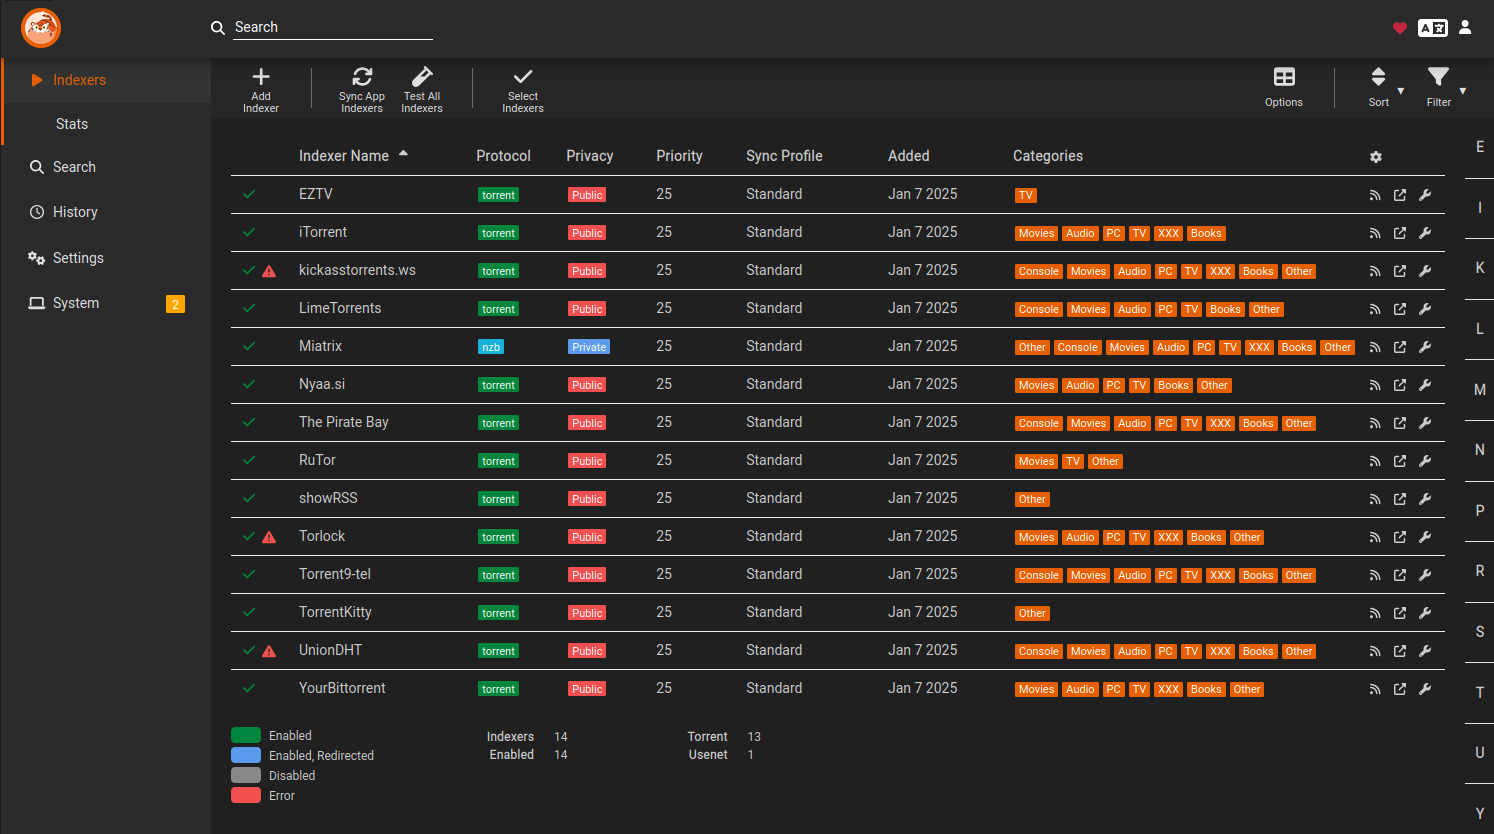Jump to letter U indexers
The height and width of the screenshot is (834, 1494).
pos(1480,753)
